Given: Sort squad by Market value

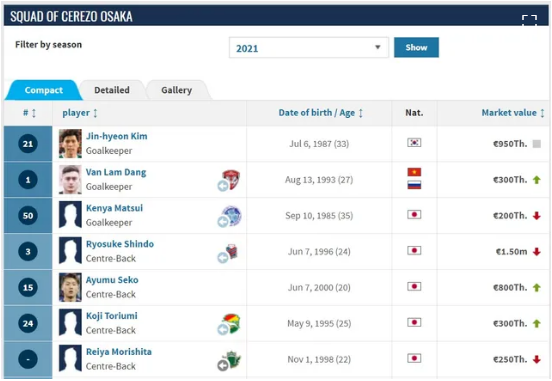Looking at the screenshot, I should (513, 113).
